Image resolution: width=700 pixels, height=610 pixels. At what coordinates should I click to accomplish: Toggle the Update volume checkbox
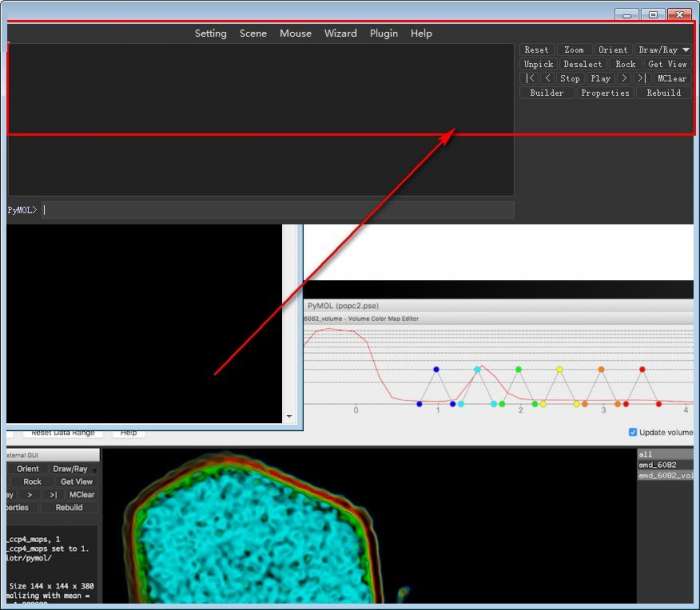pos(632,432)
